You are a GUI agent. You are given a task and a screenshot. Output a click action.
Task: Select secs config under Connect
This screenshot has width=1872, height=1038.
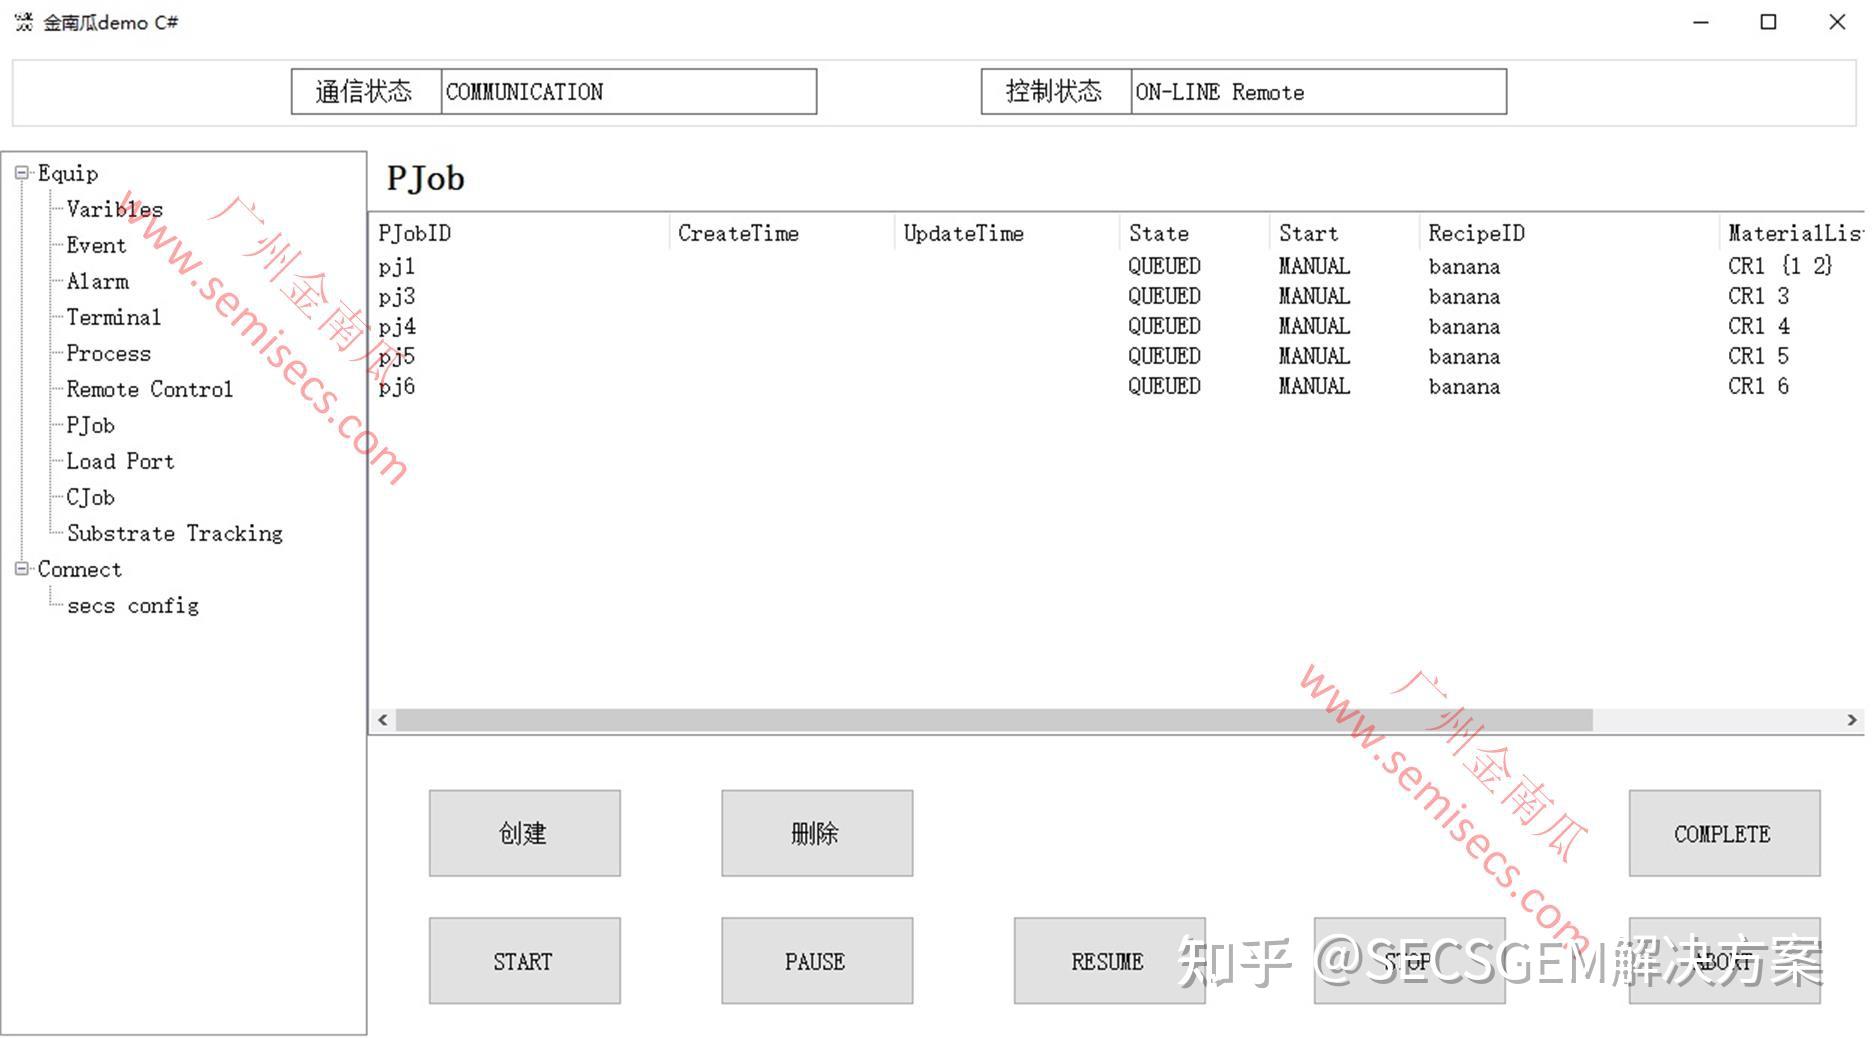(133, 605)
